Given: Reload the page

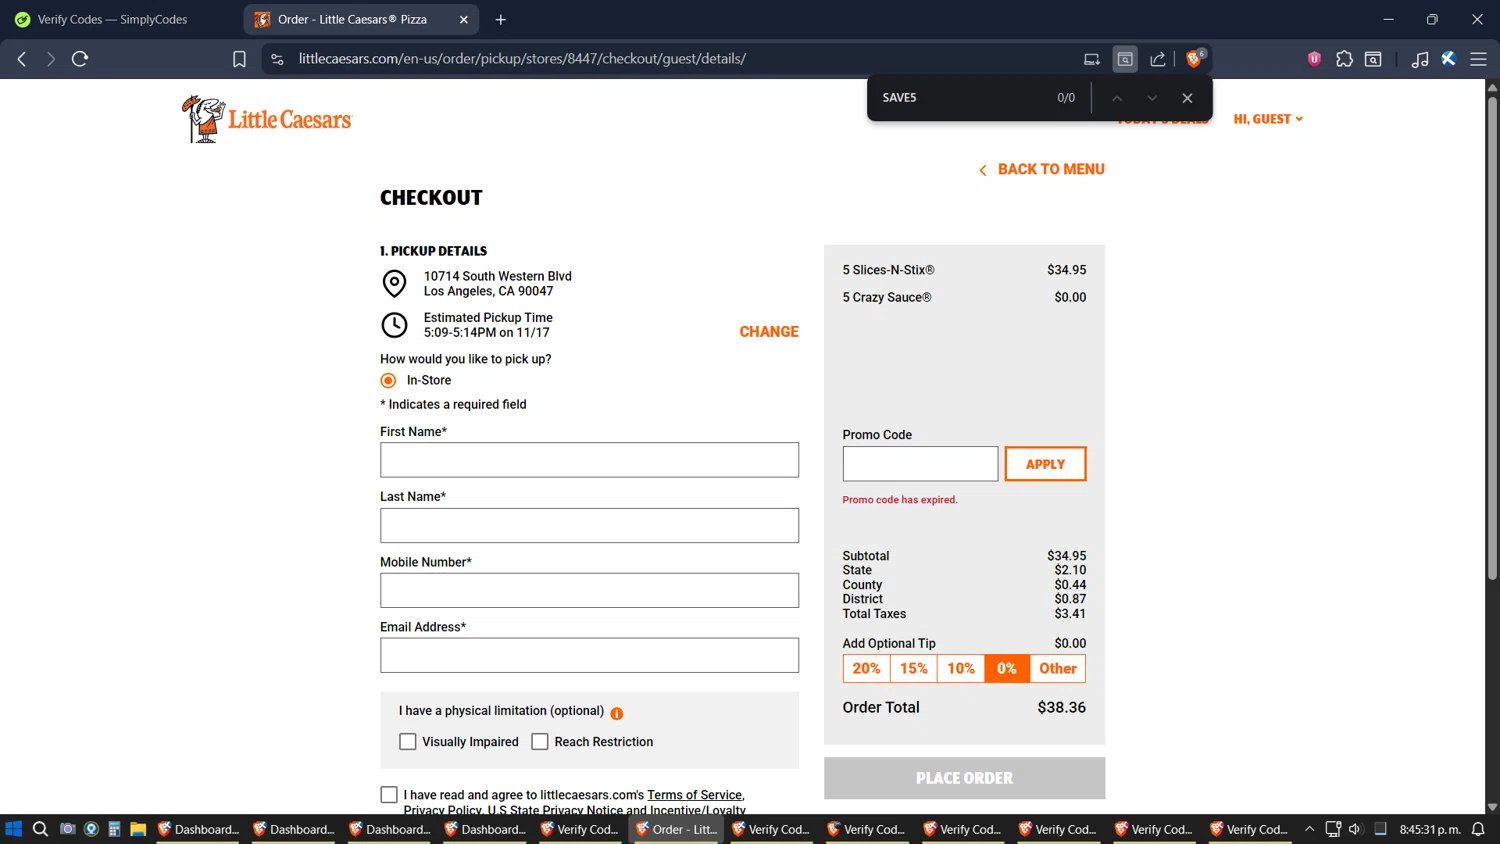Looking at the screenshot, I should point(80,59).
